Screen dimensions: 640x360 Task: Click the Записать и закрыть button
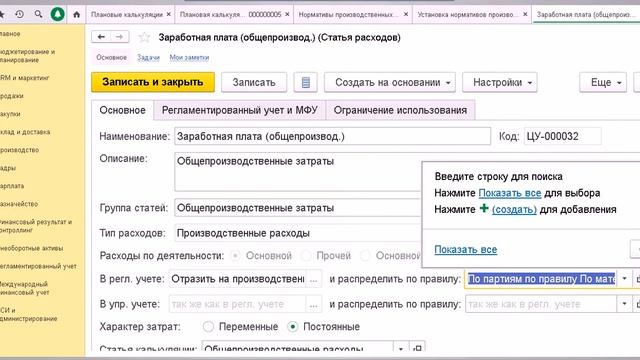(153, 82)
